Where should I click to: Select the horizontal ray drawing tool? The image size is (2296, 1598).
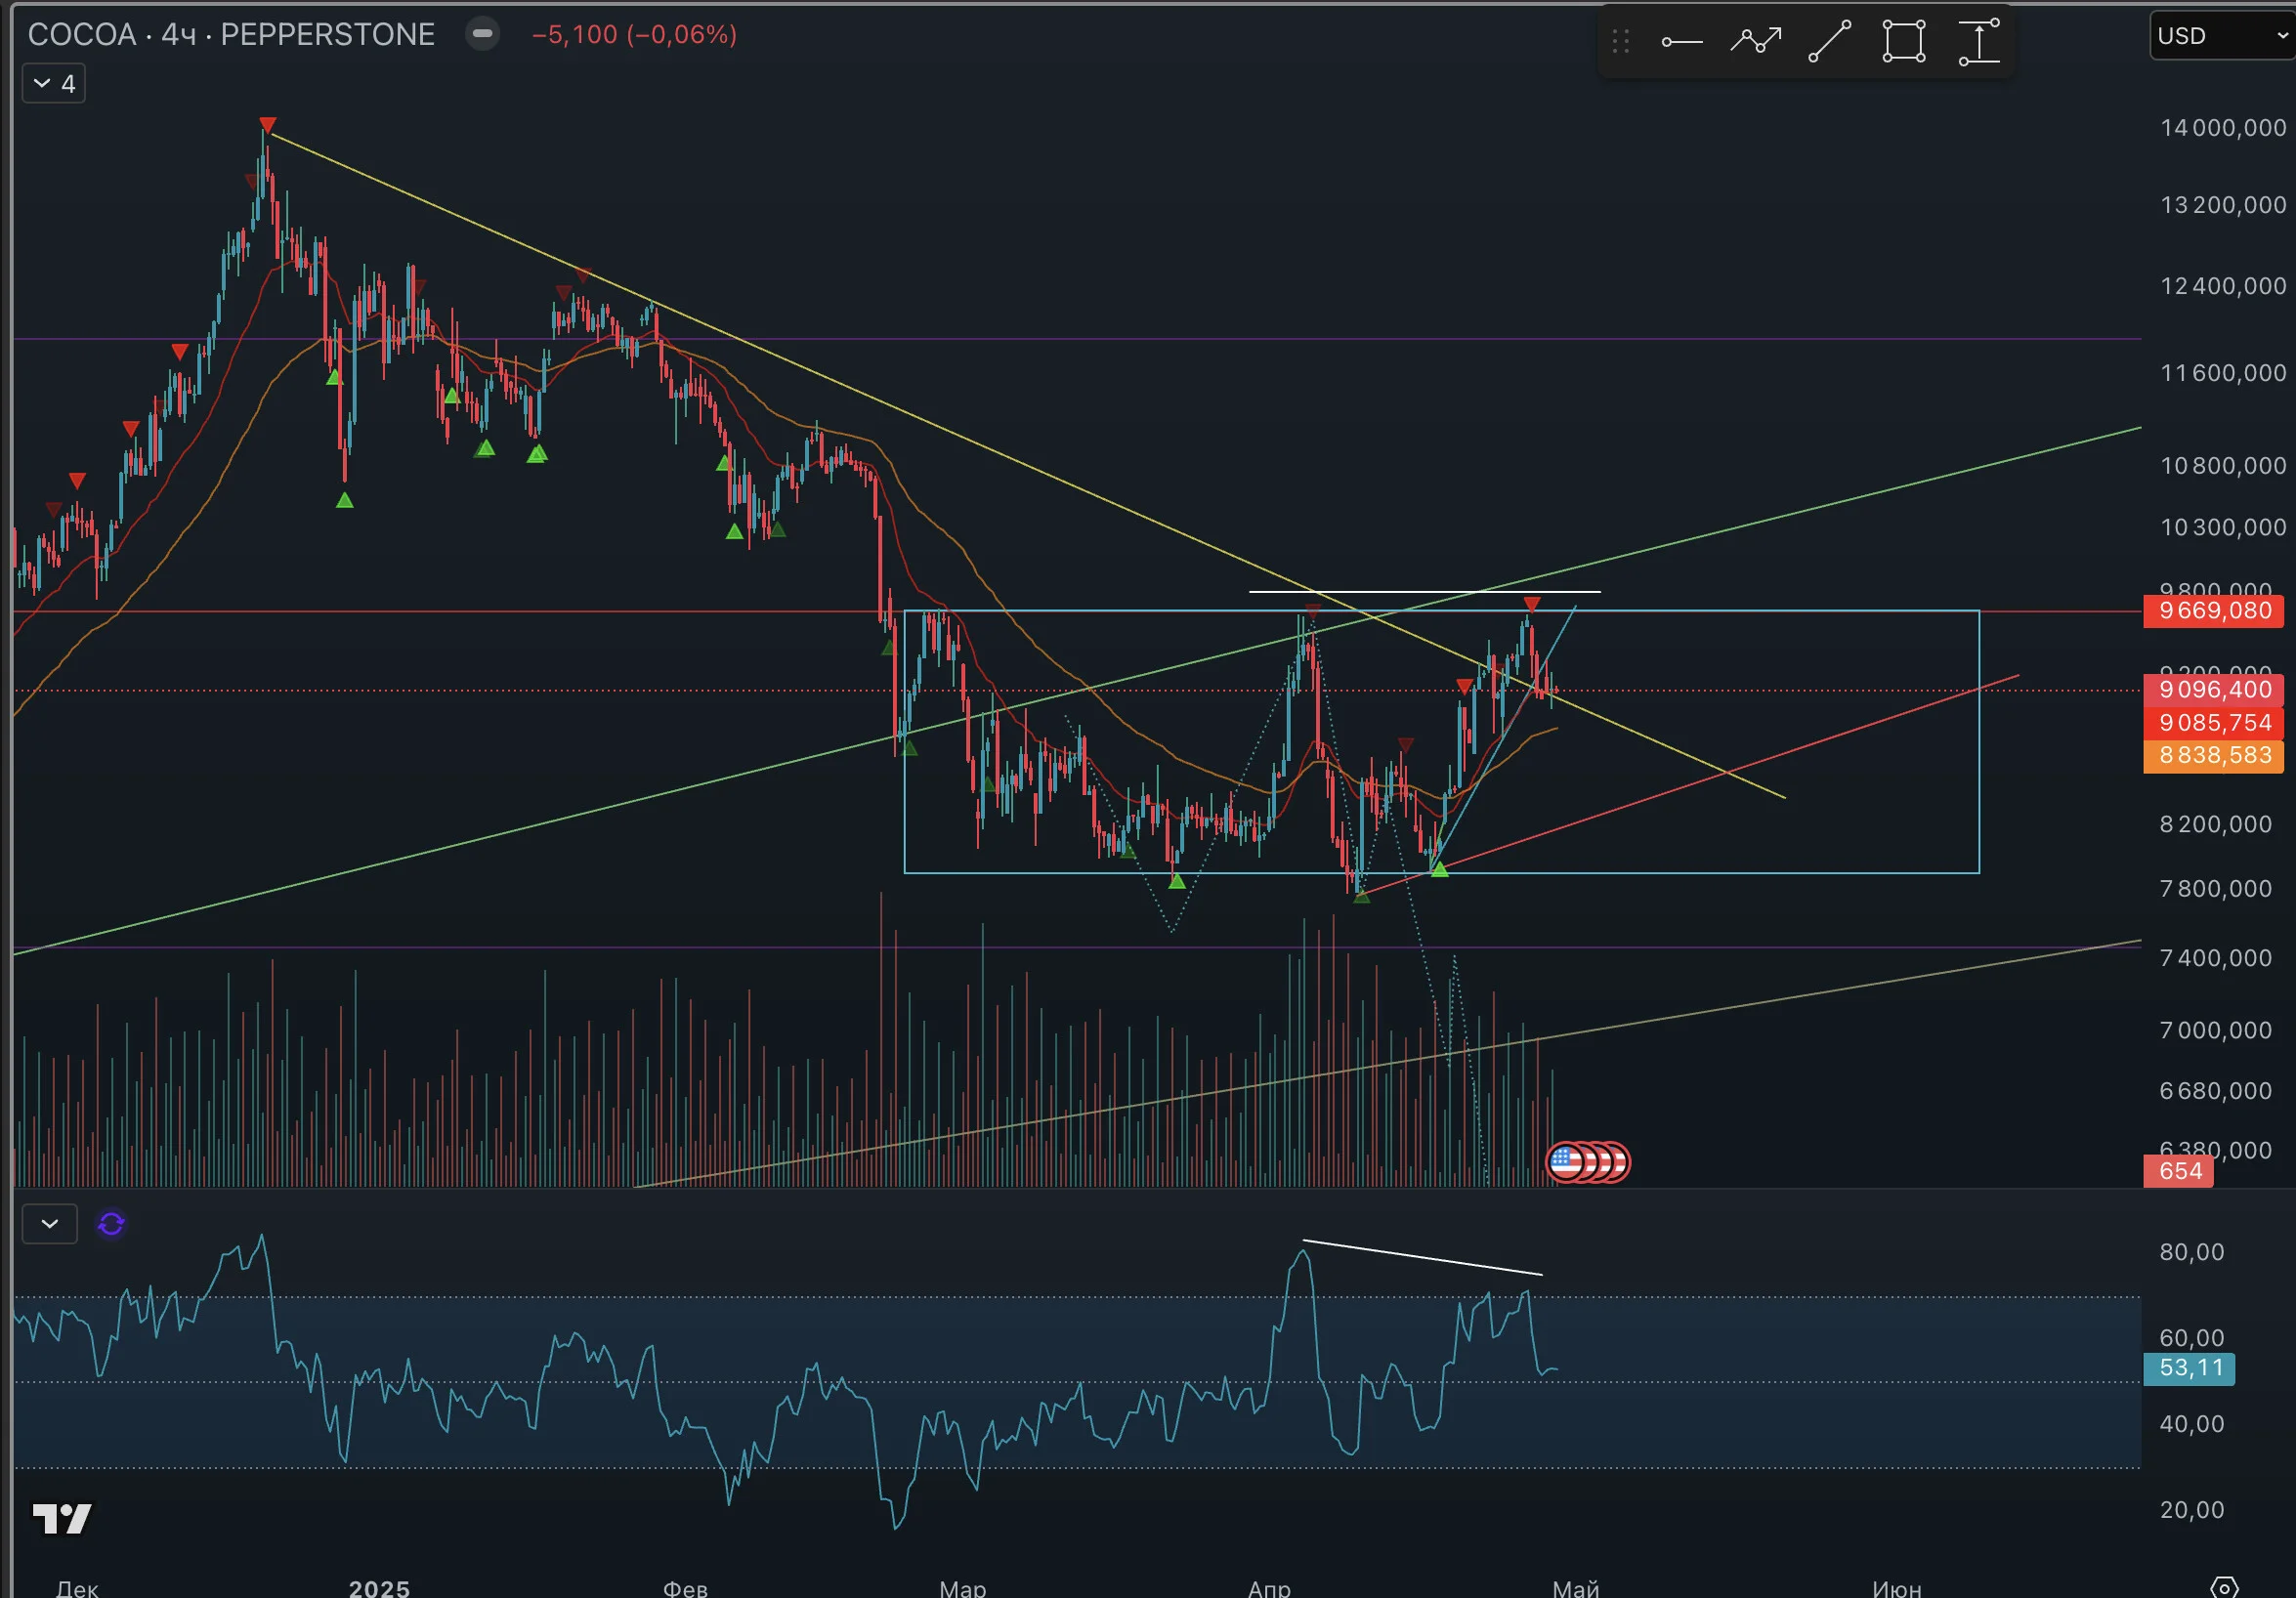click(x=1681, y=41)
